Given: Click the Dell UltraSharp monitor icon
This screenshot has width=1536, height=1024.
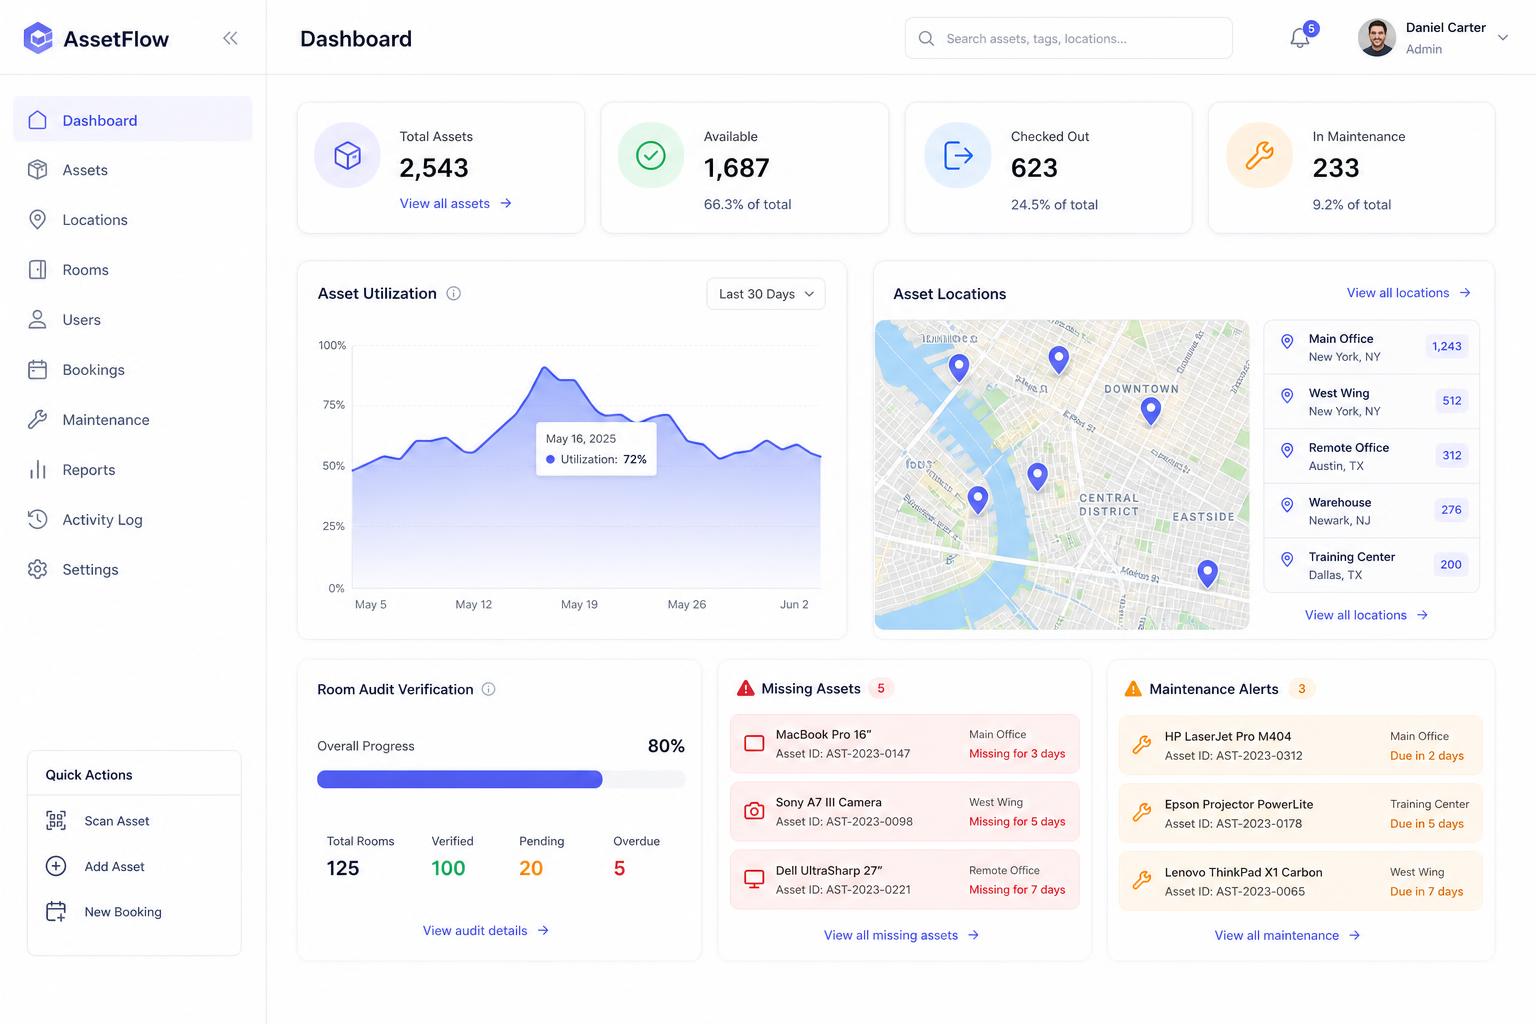Looking at the screenshot, I should 754,879.
